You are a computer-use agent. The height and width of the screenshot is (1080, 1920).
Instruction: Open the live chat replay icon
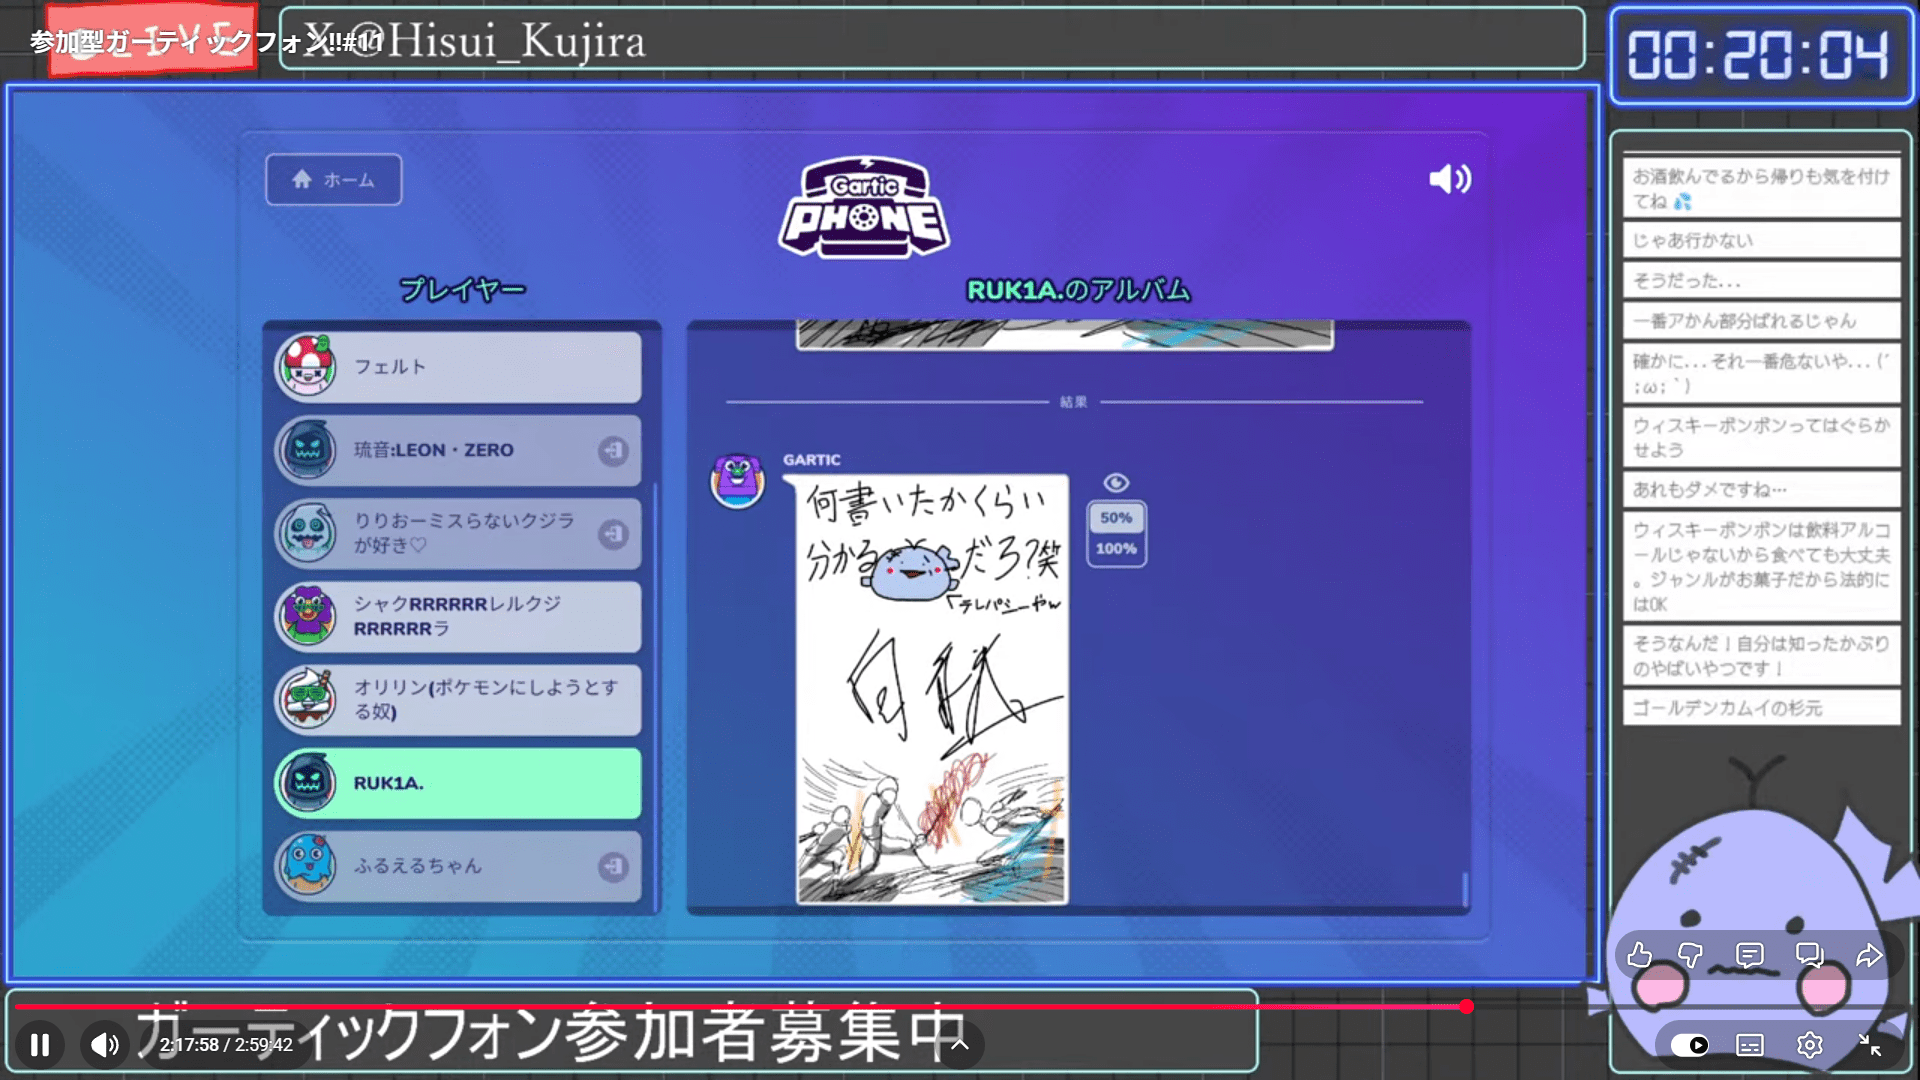point(1809,956)
